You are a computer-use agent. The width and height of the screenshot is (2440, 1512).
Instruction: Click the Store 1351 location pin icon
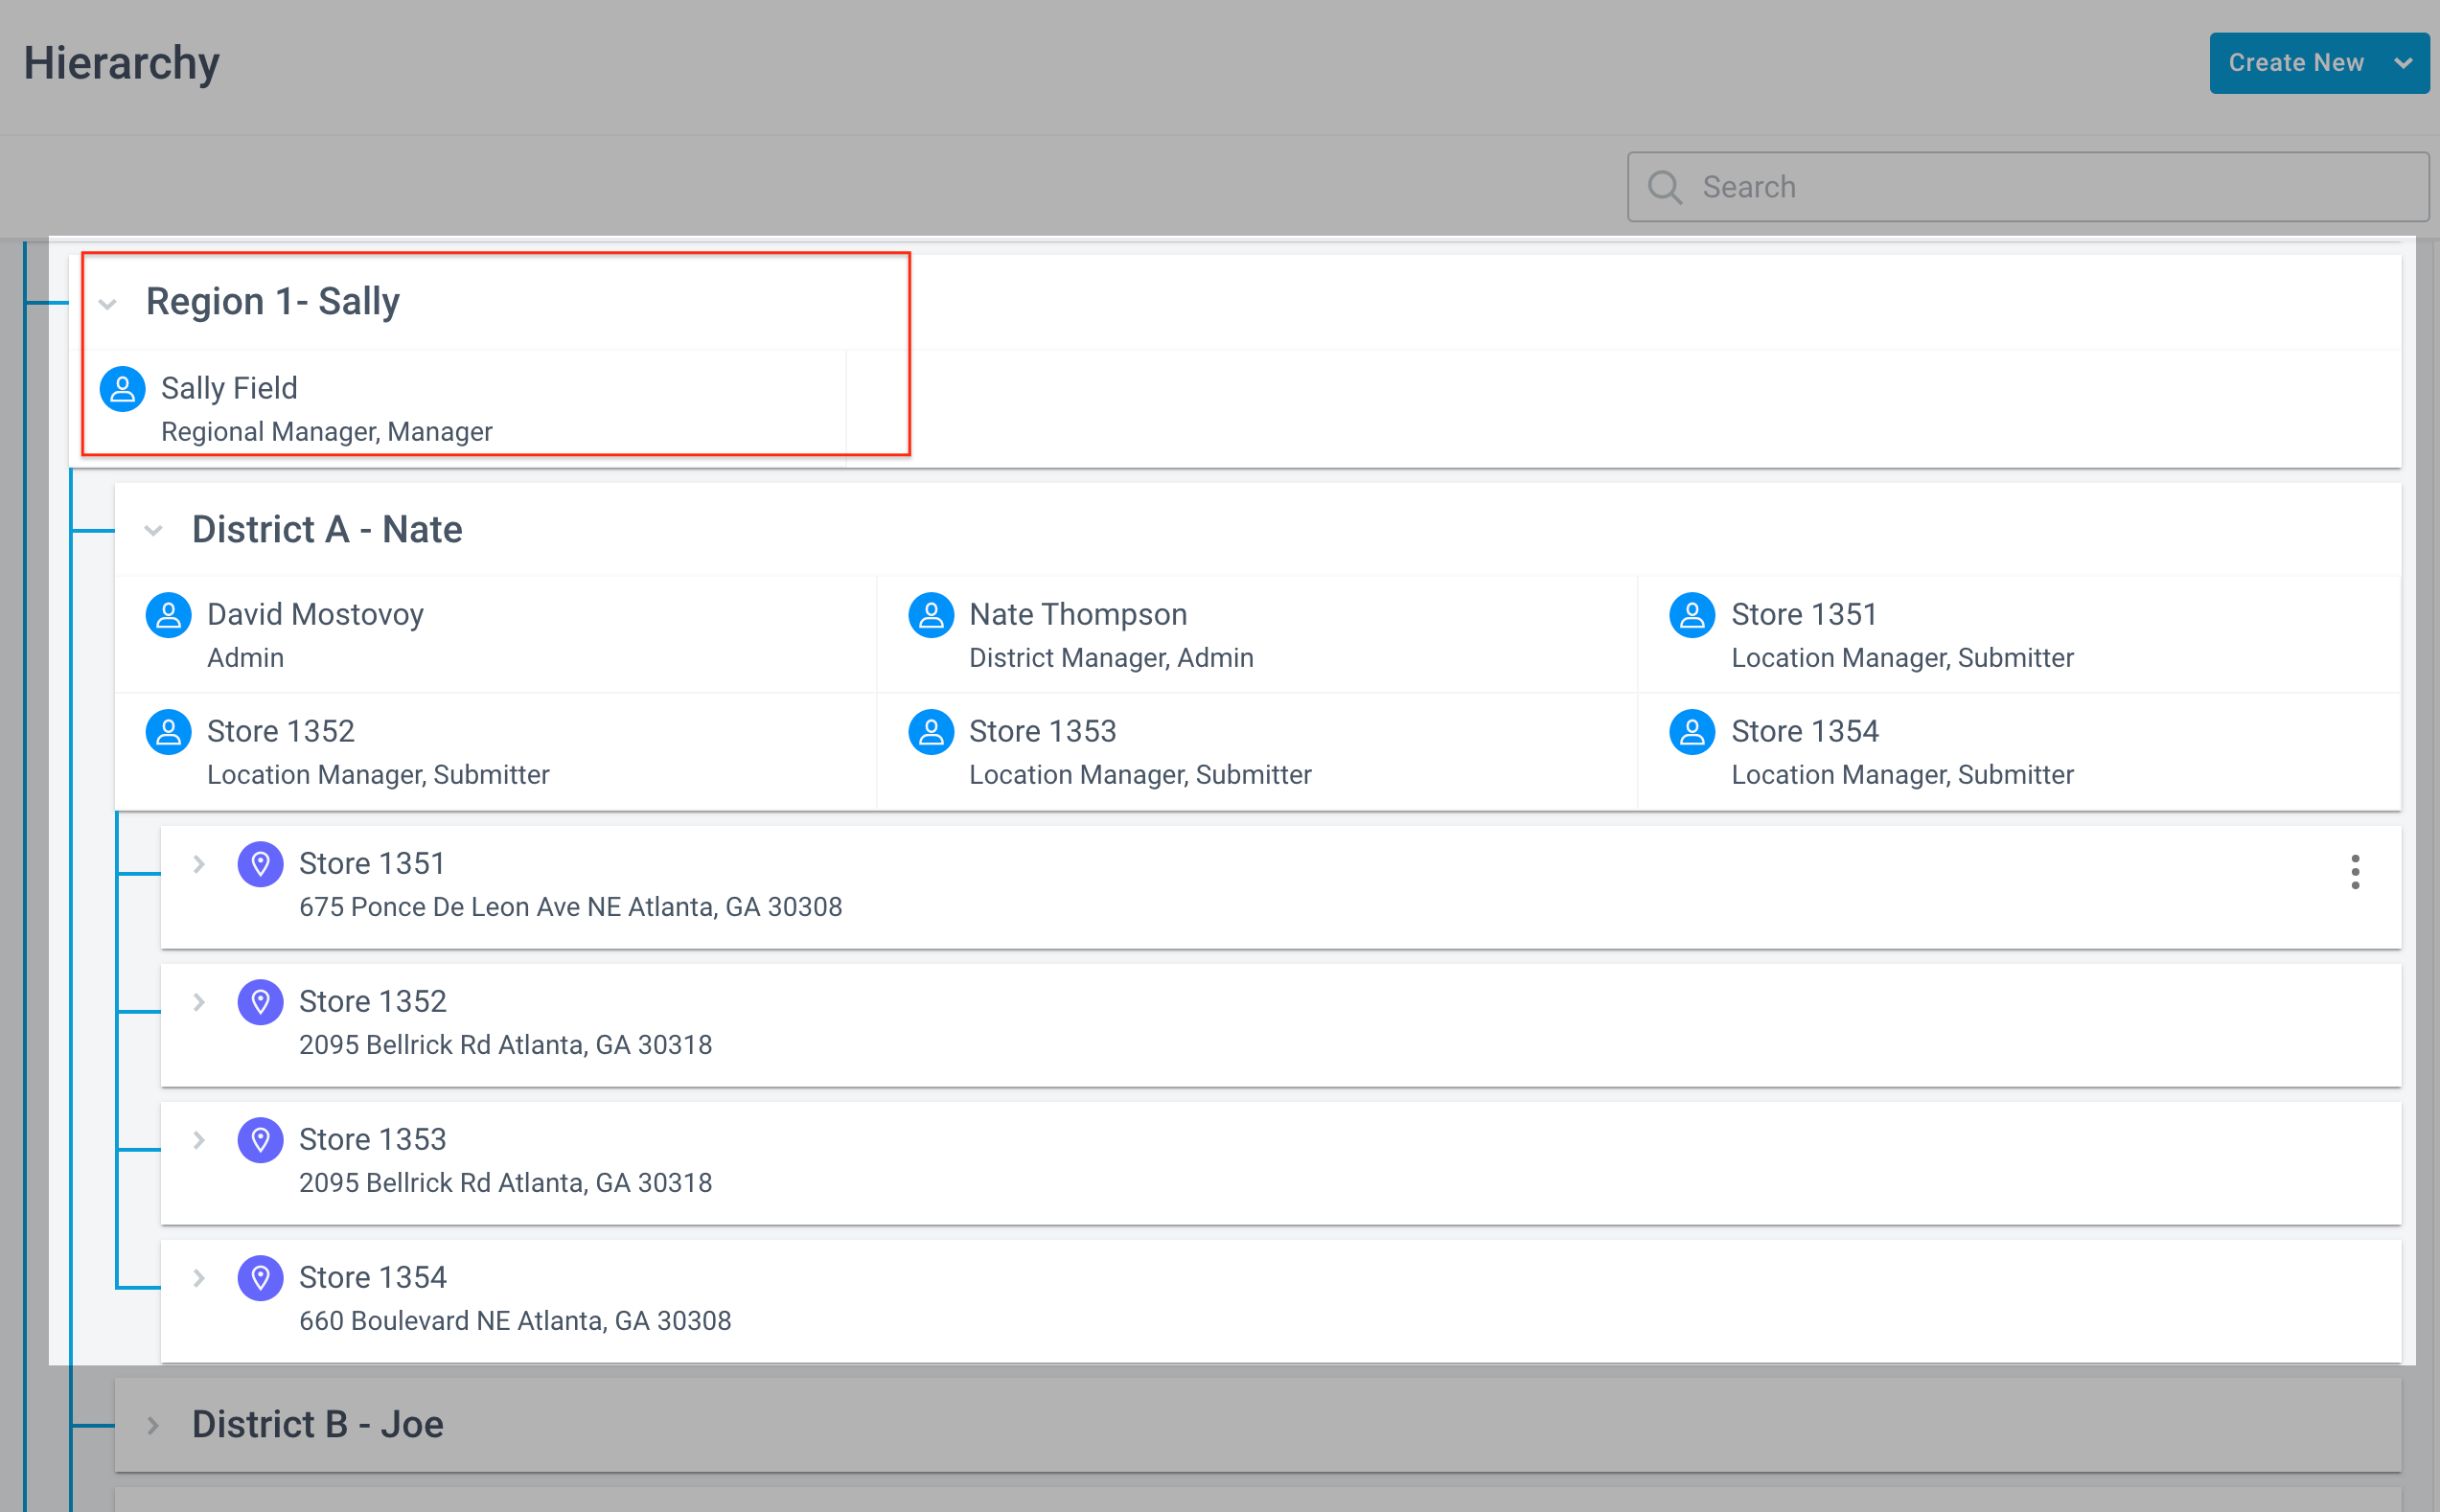[260, 864]
